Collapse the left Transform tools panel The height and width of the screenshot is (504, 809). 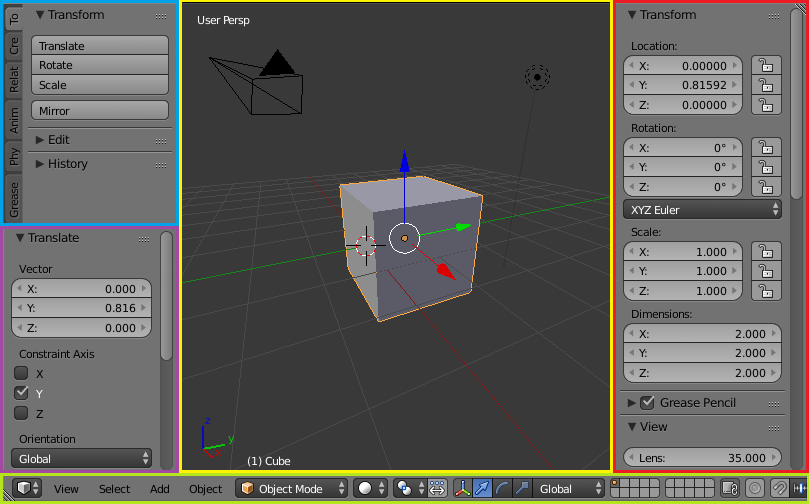pyautogui.click(x=40, y=15)
